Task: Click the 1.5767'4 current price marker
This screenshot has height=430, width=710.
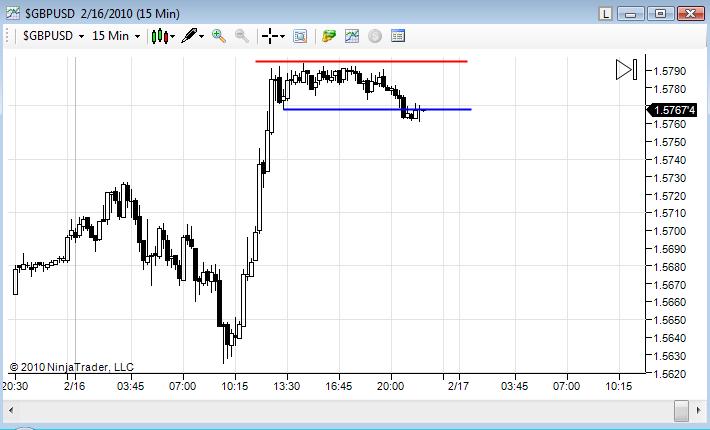Action: coord(672,110)
